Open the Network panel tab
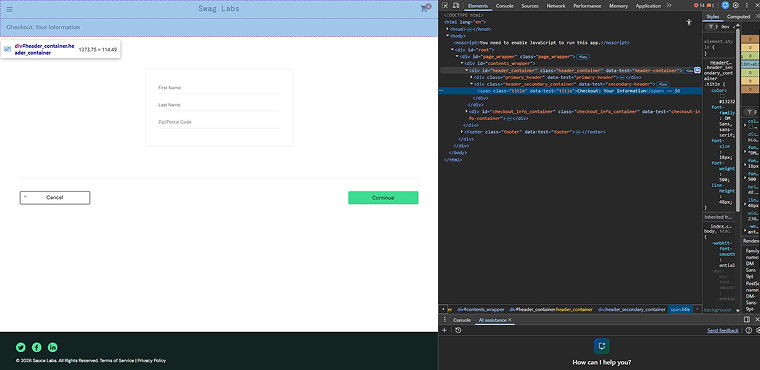This screenshot has width=760, height=370. point(556,6)
